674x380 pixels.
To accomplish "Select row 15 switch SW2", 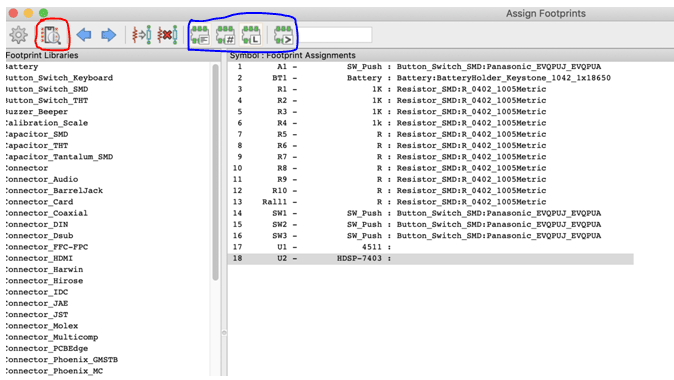I will pos(430,224).
